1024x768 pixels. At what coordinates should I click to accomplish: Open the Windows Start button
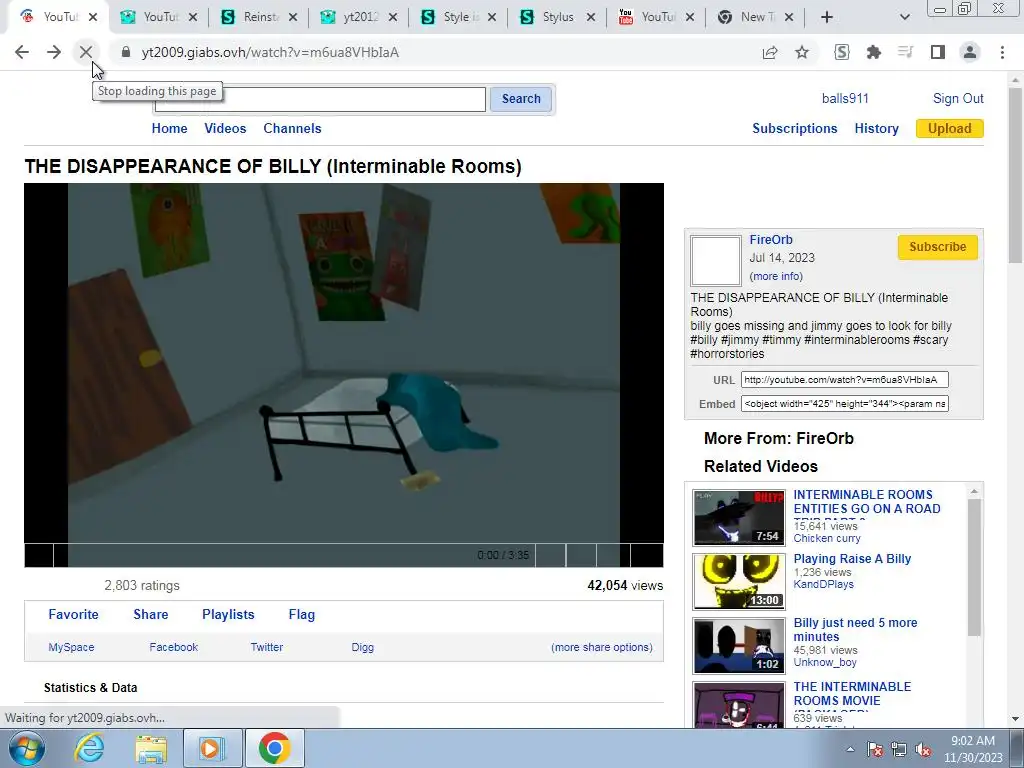click(27, 748)
